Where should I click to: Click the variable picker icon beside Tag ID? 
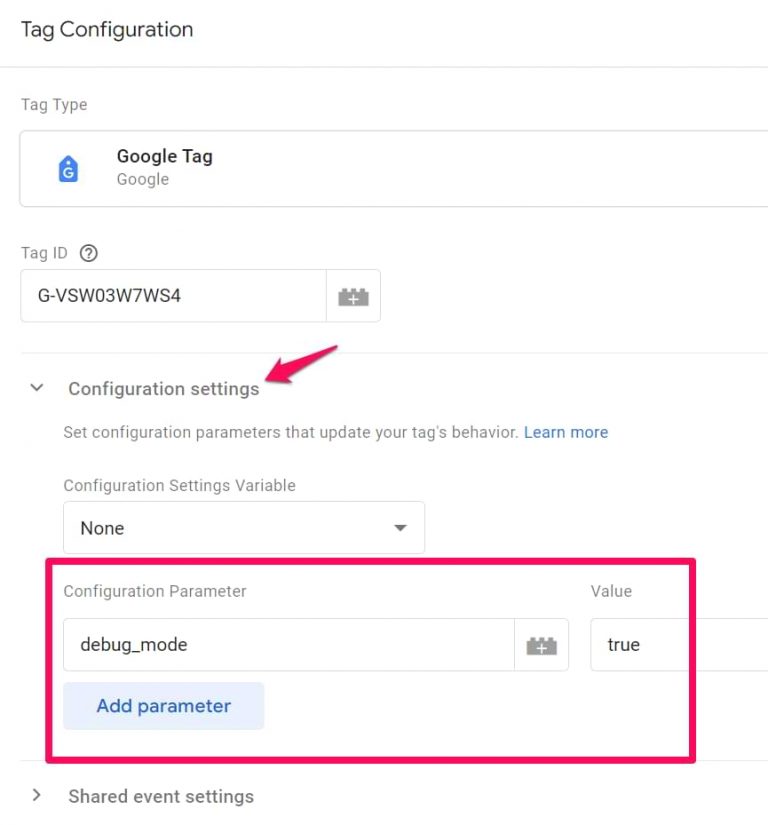(x=354, y=296)
